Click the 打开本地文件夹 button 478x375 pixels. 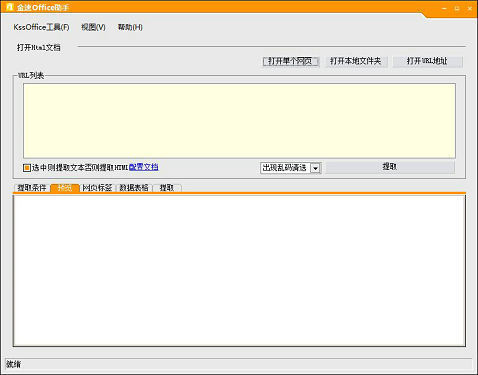pyautogui.click(x=356, y=61)
